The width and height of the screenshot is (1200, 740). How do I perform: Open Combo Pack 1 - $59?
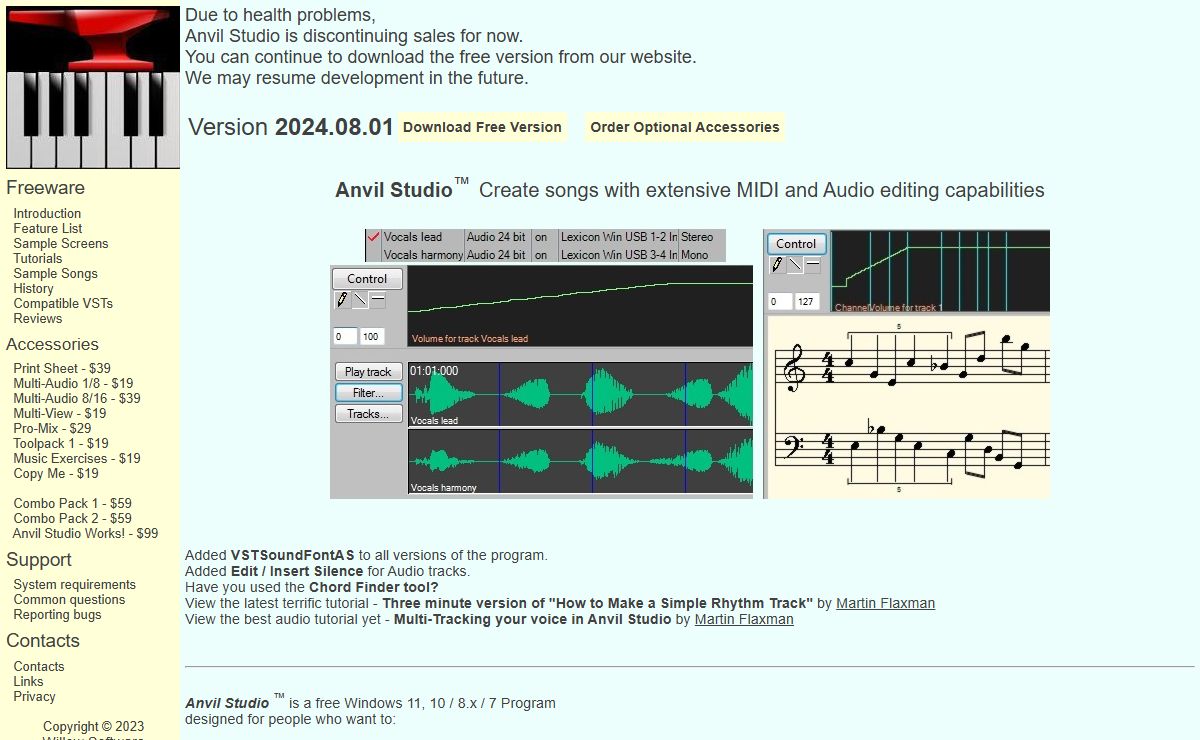[x=72, y=503]
